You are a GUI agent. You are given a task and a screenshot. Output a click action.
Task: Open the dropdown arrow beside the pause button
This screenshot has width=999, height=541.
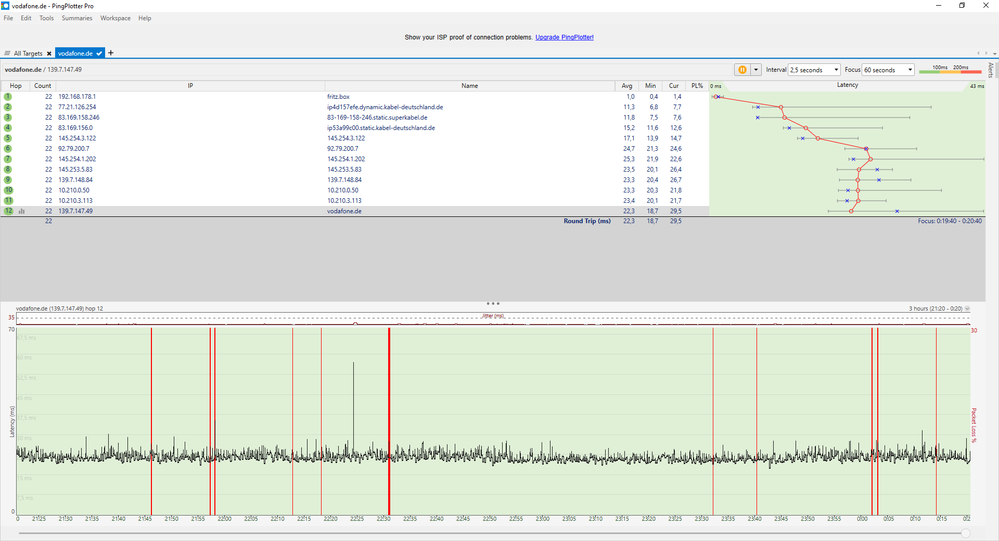tap(756, 70)
